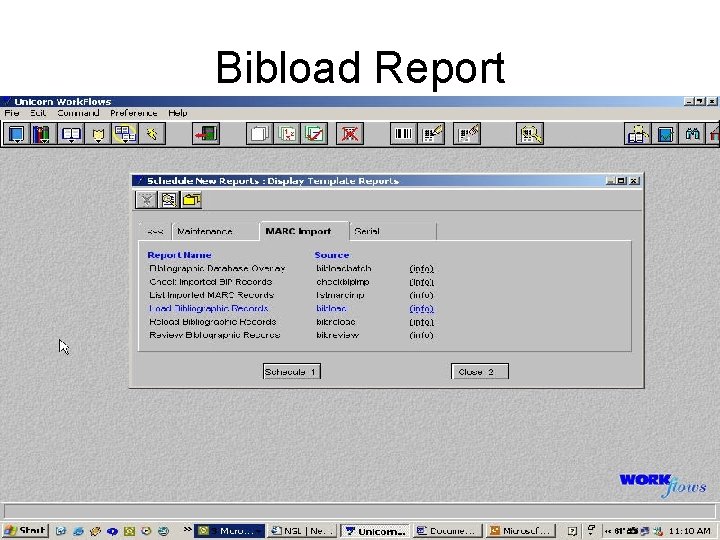The height and width of the screenshot is (540, 720).
Task: Click the blue monitor icon in the main toolbar
Action: [17, 134]
